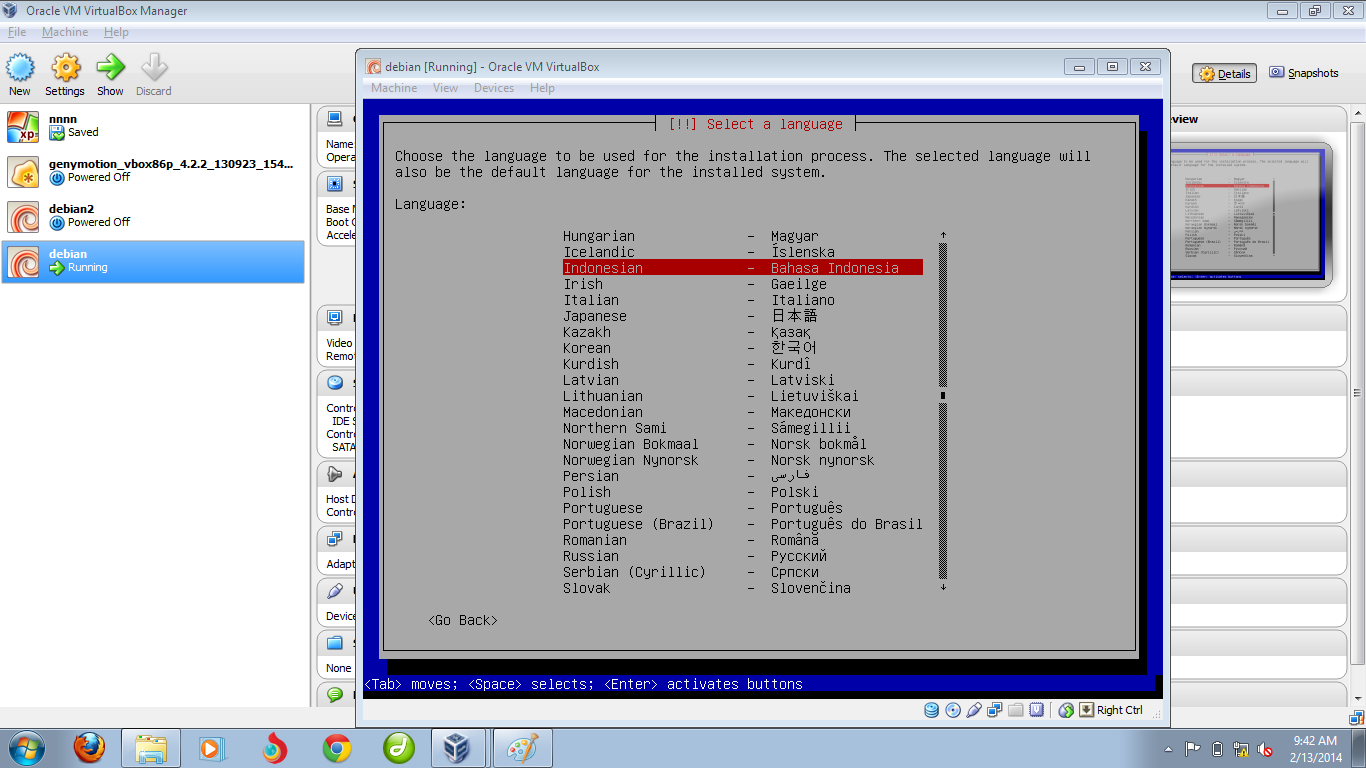Click the VirtualBox cube taskbar icon
The width and height of the screenshot is (1366, 768).
[458, 747]
